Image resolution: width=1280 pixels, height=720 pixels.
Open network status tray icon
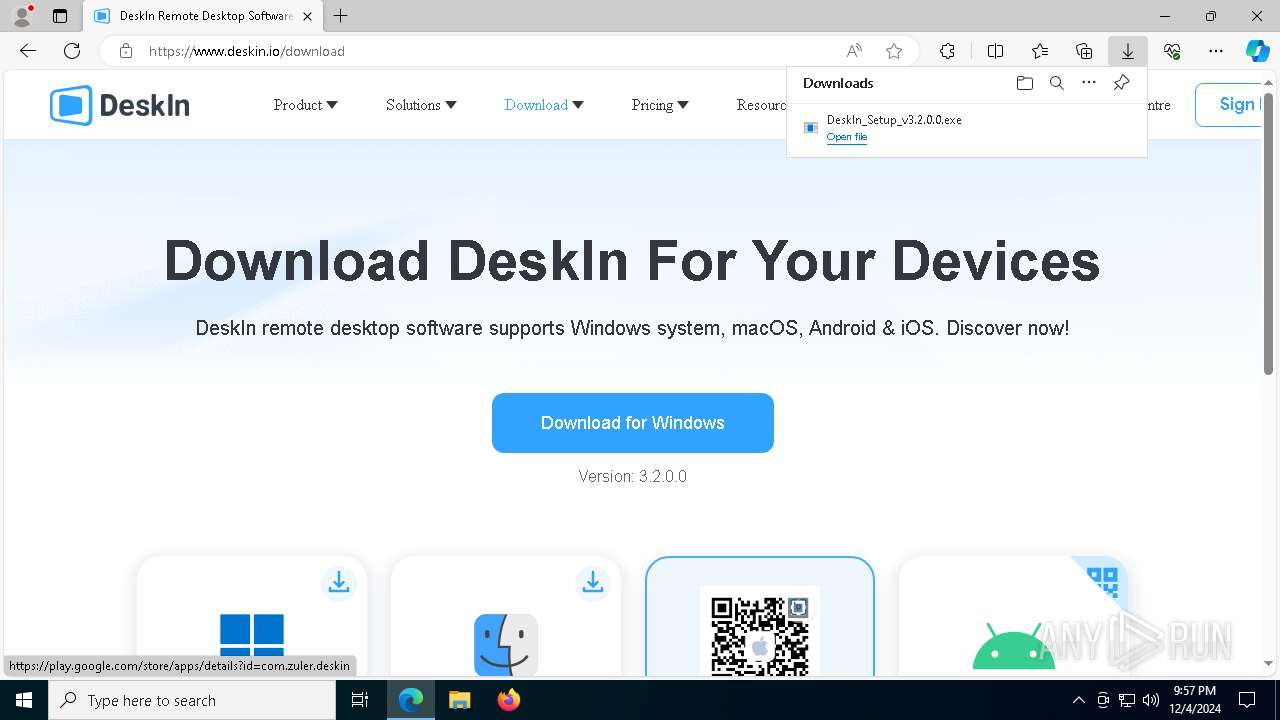1127,700
